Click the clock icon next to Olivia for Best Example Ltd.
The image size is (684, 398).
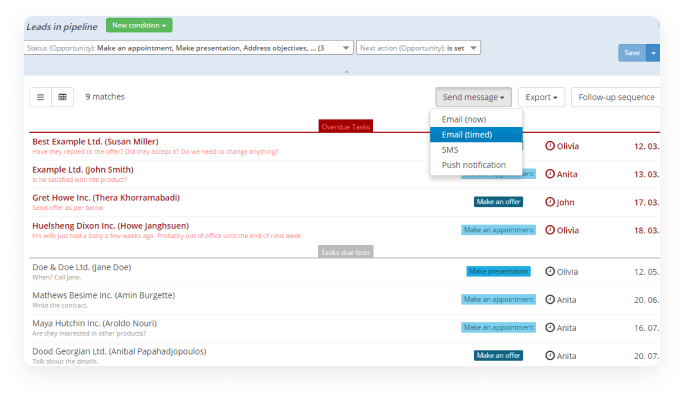click(550, 146)
